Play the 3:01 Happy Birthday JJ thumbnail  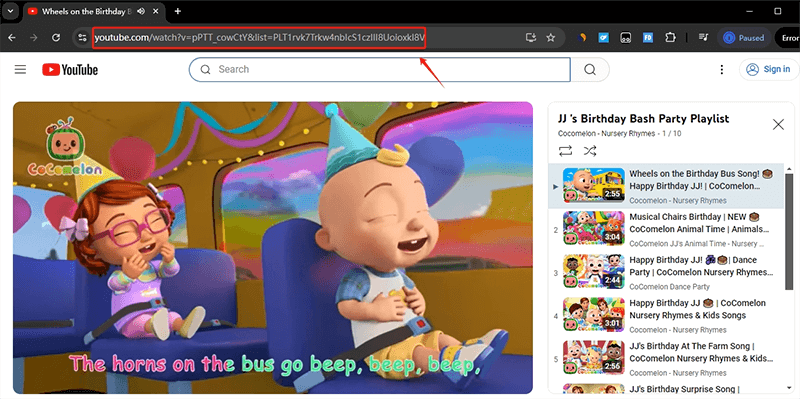(x=594, y=314)
